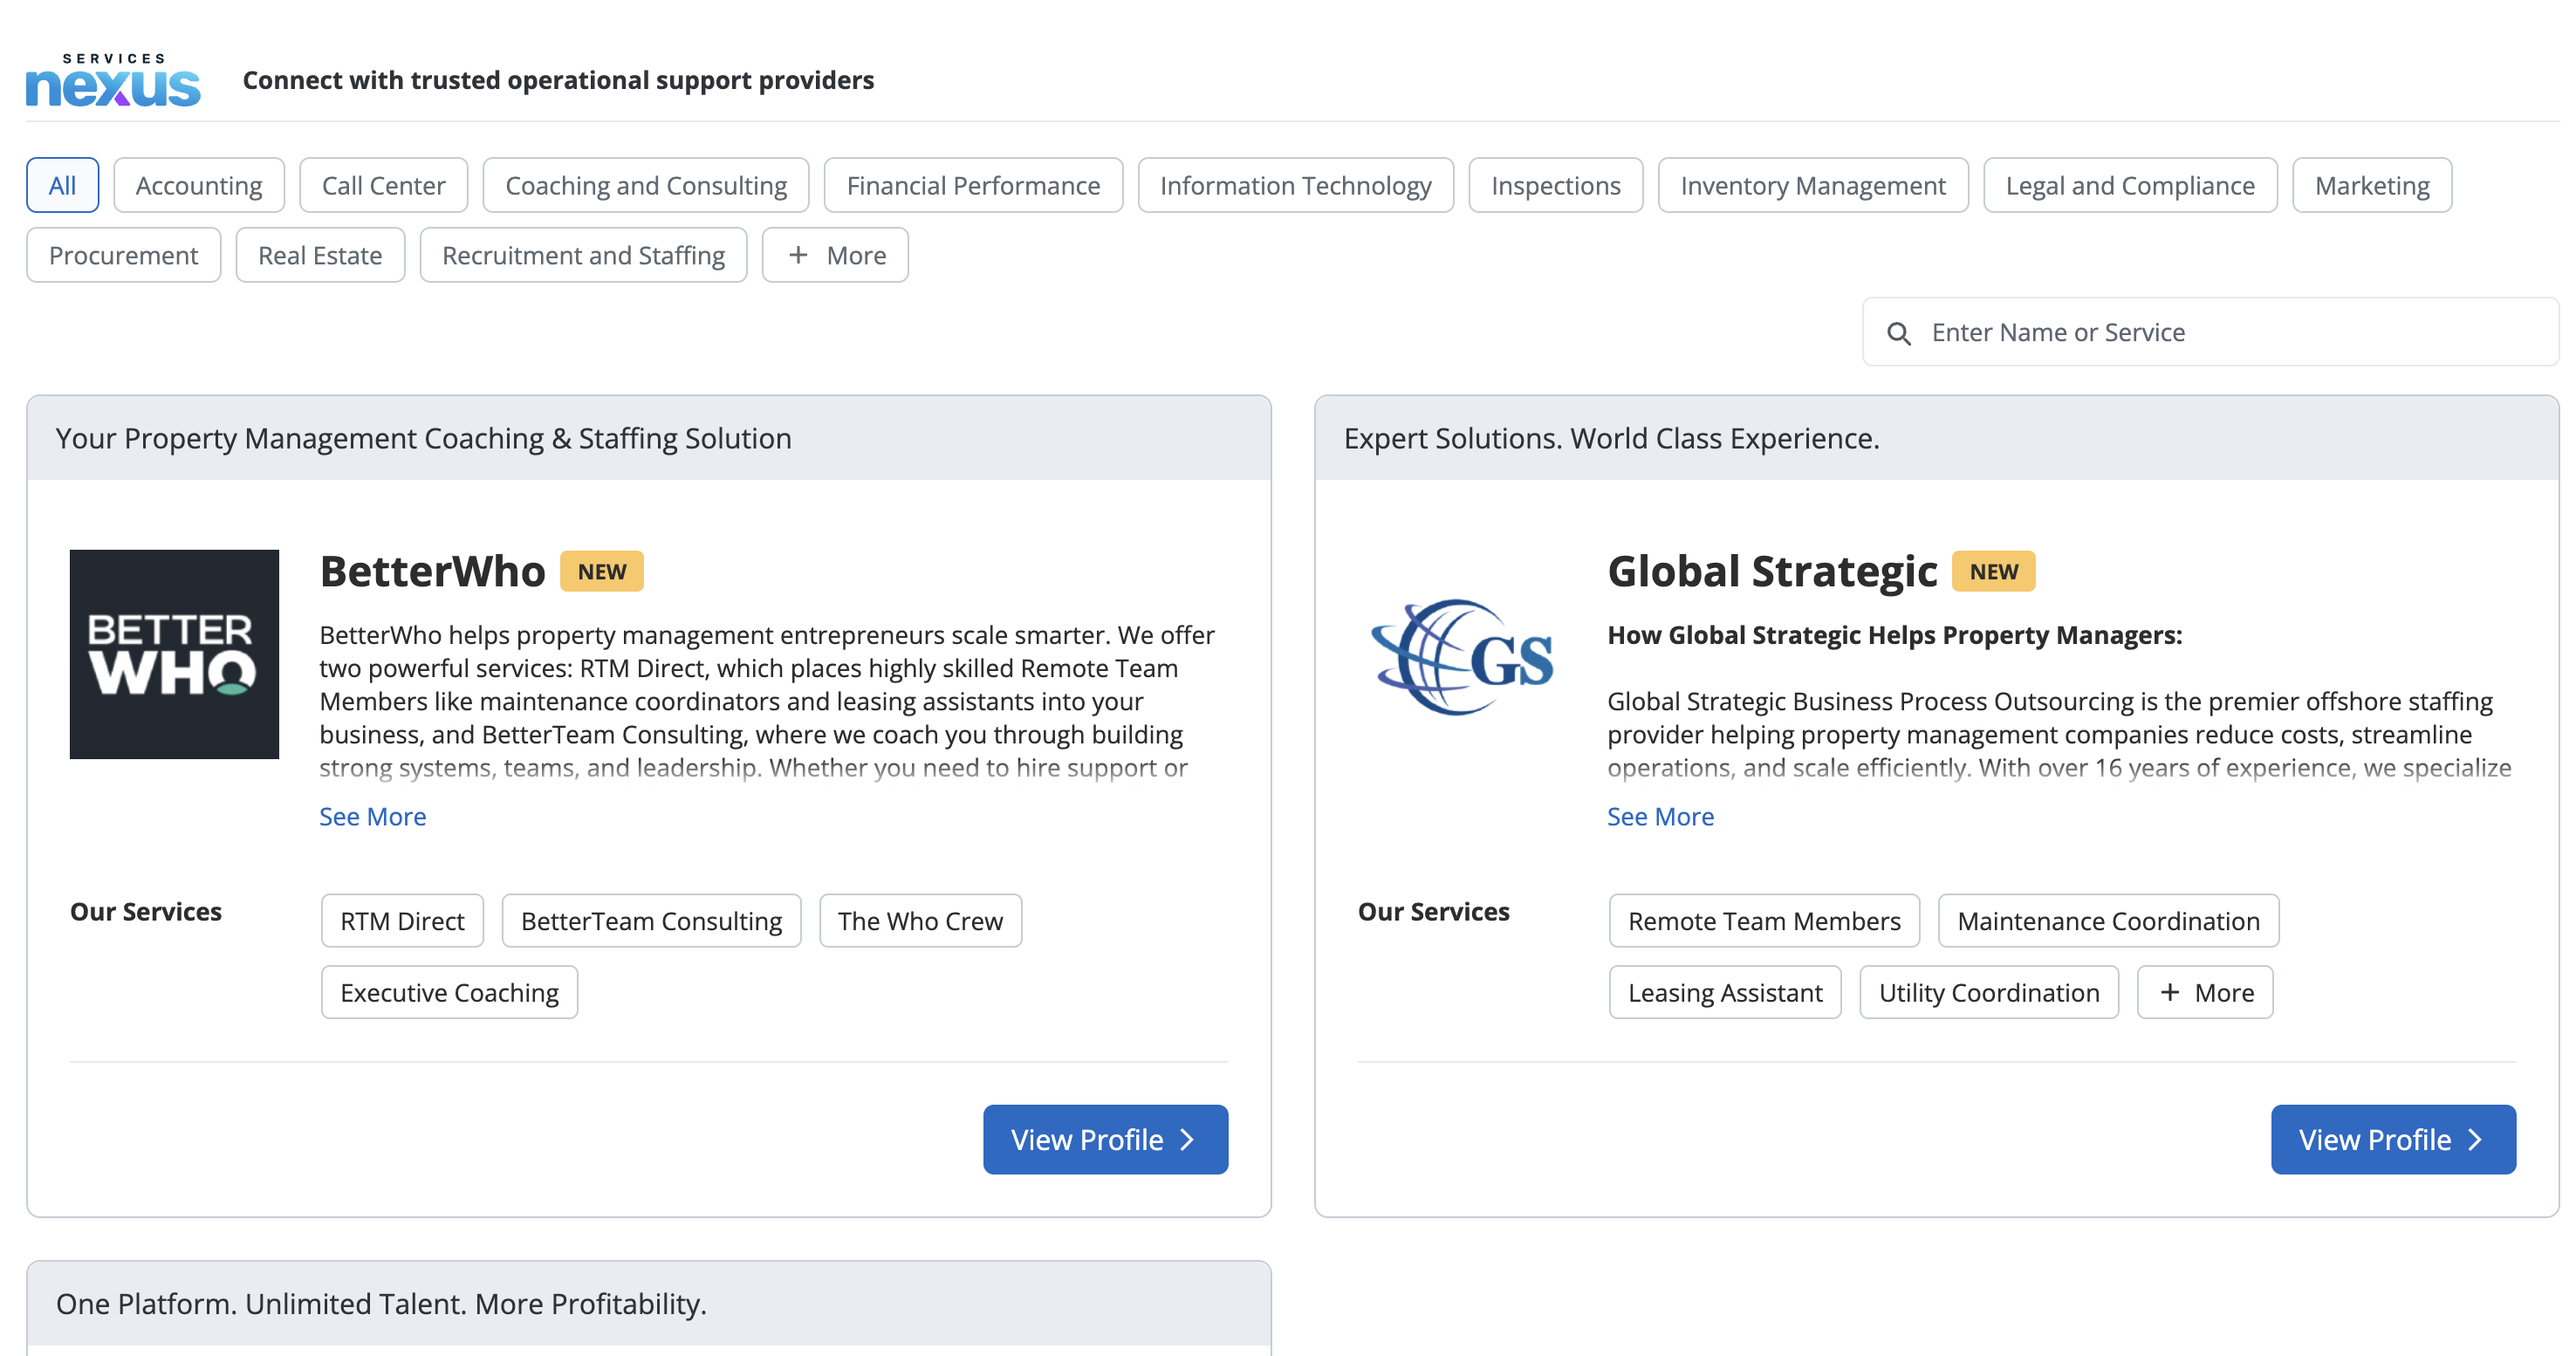Screen dimensions: 2576x1356
Task: Choose the Coaching and Consulting filter
Action: pos(646,185)
